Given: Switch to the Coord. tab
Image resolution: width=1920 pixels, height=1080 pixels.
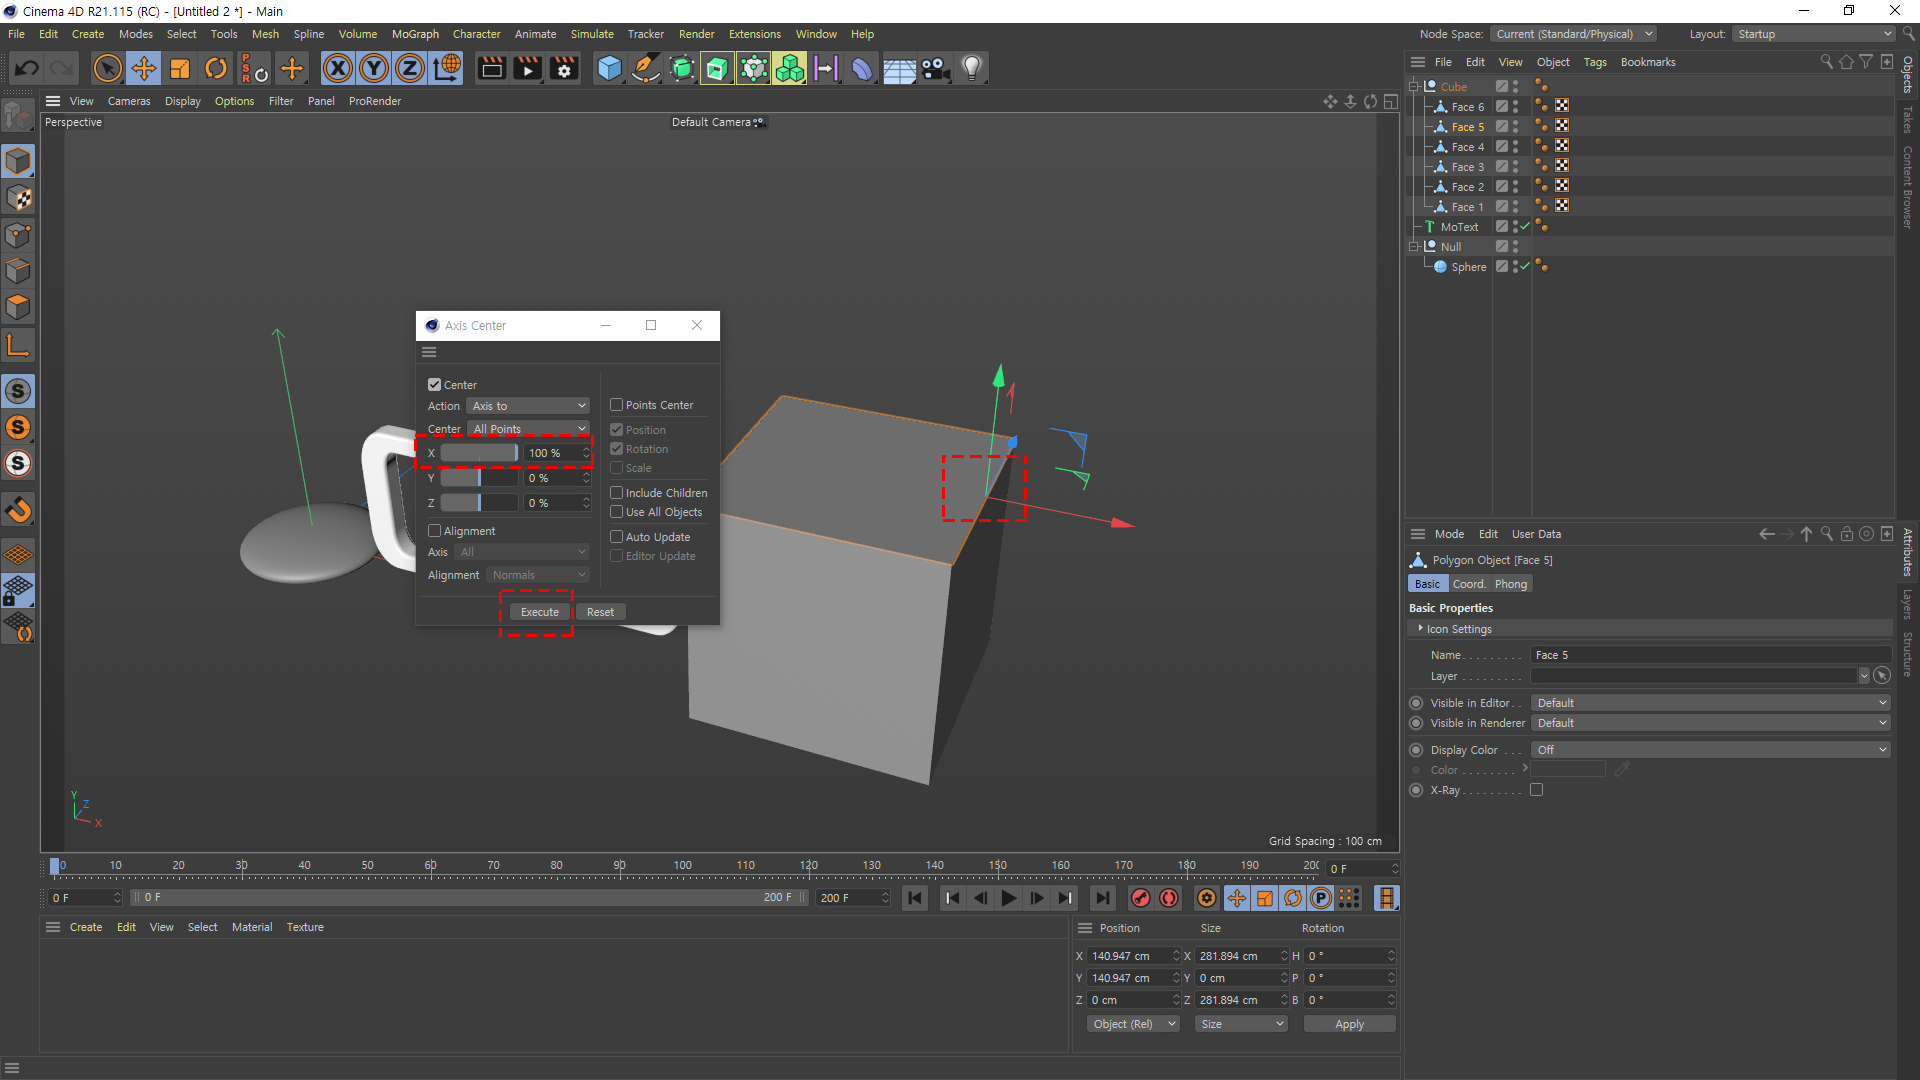Looking at the screenshot, I should tap(1468, 584).
